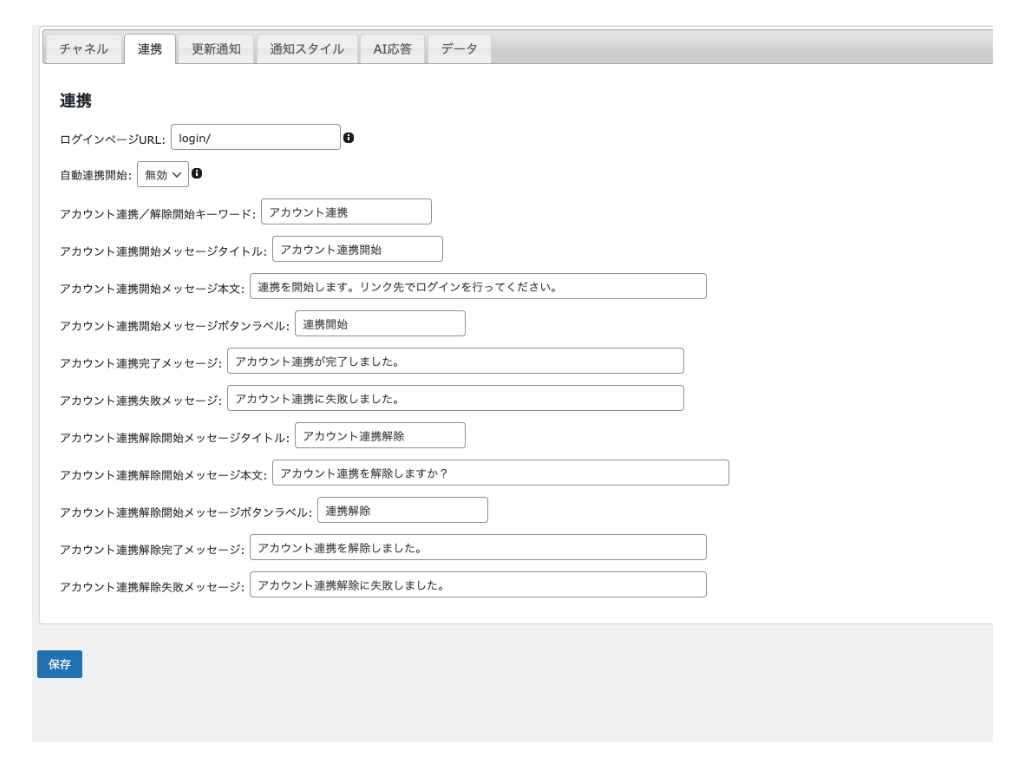
Task: Focus the アカウント連携解除開始メッセージボタンラベル field
Action: [x=402, y=509]
